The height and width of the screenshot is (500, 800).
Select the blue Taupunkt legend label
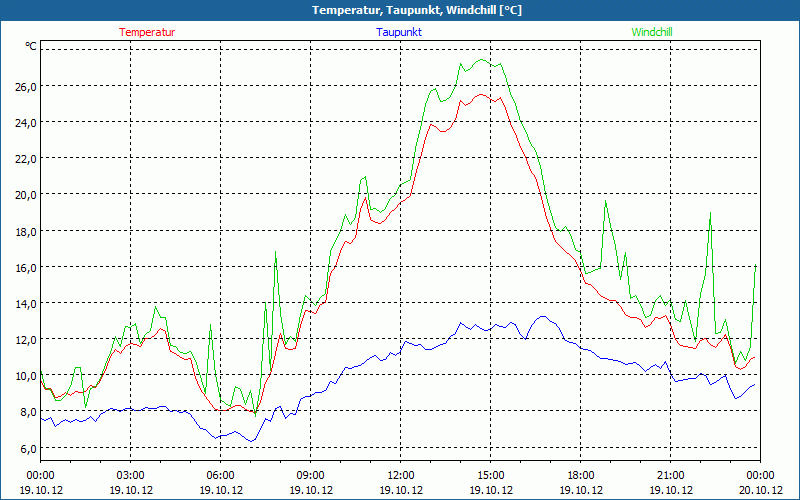399,32
